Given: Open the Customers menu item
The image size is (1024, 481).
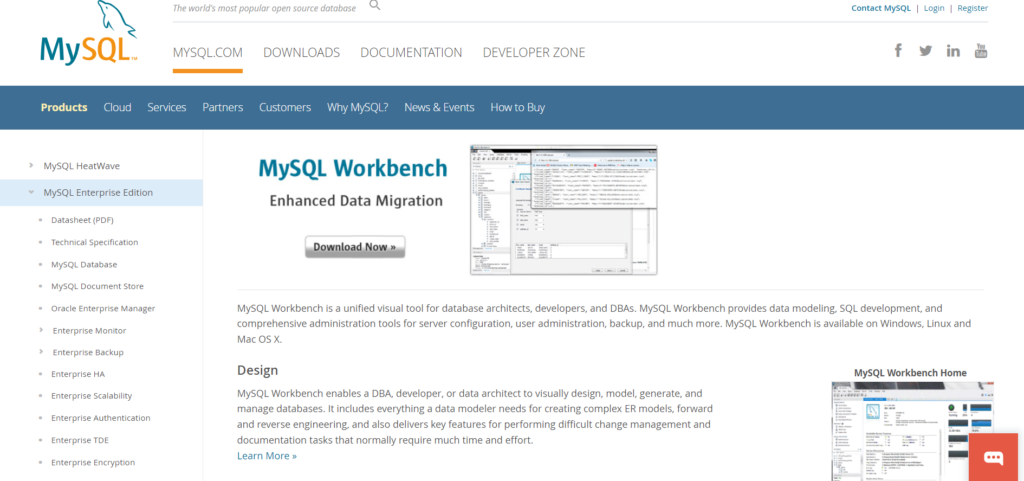Looking at the screenshot, I should (285, 107).
